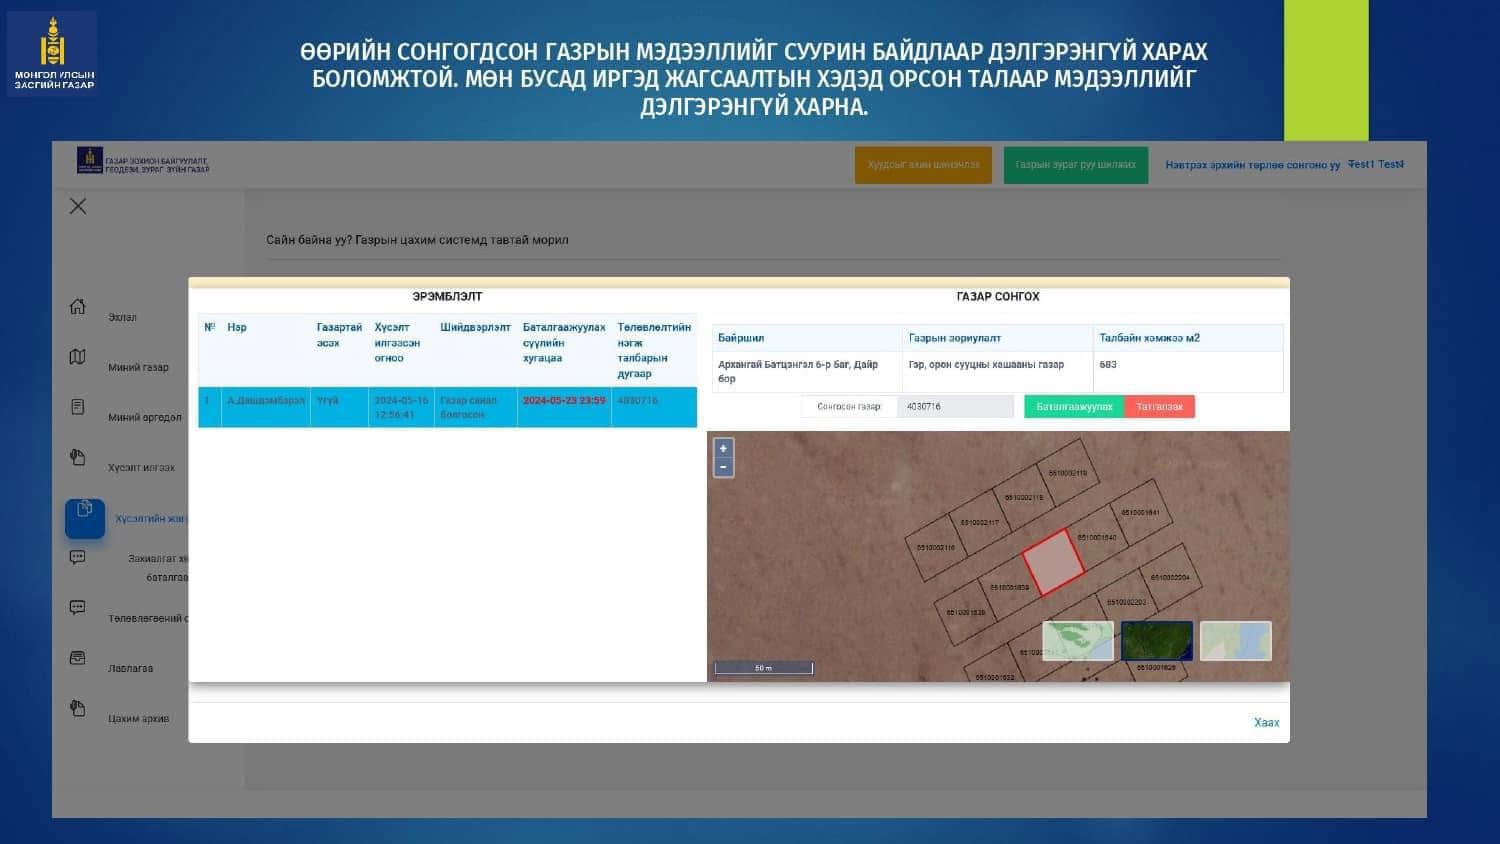Click the Хаах link to close dialog

click(1266, 722)
